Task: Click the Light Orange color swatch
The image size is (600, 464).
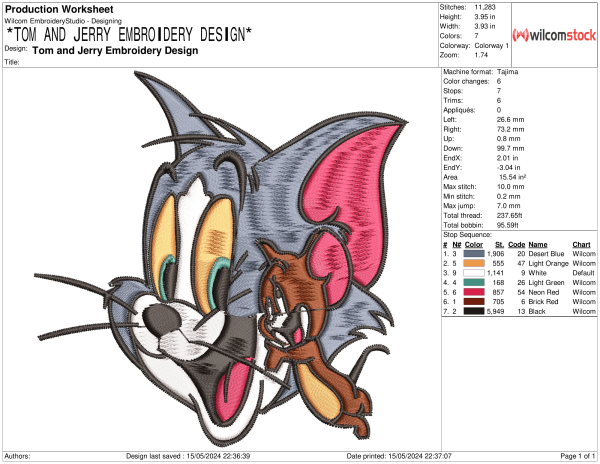Action: click(474, 263)
